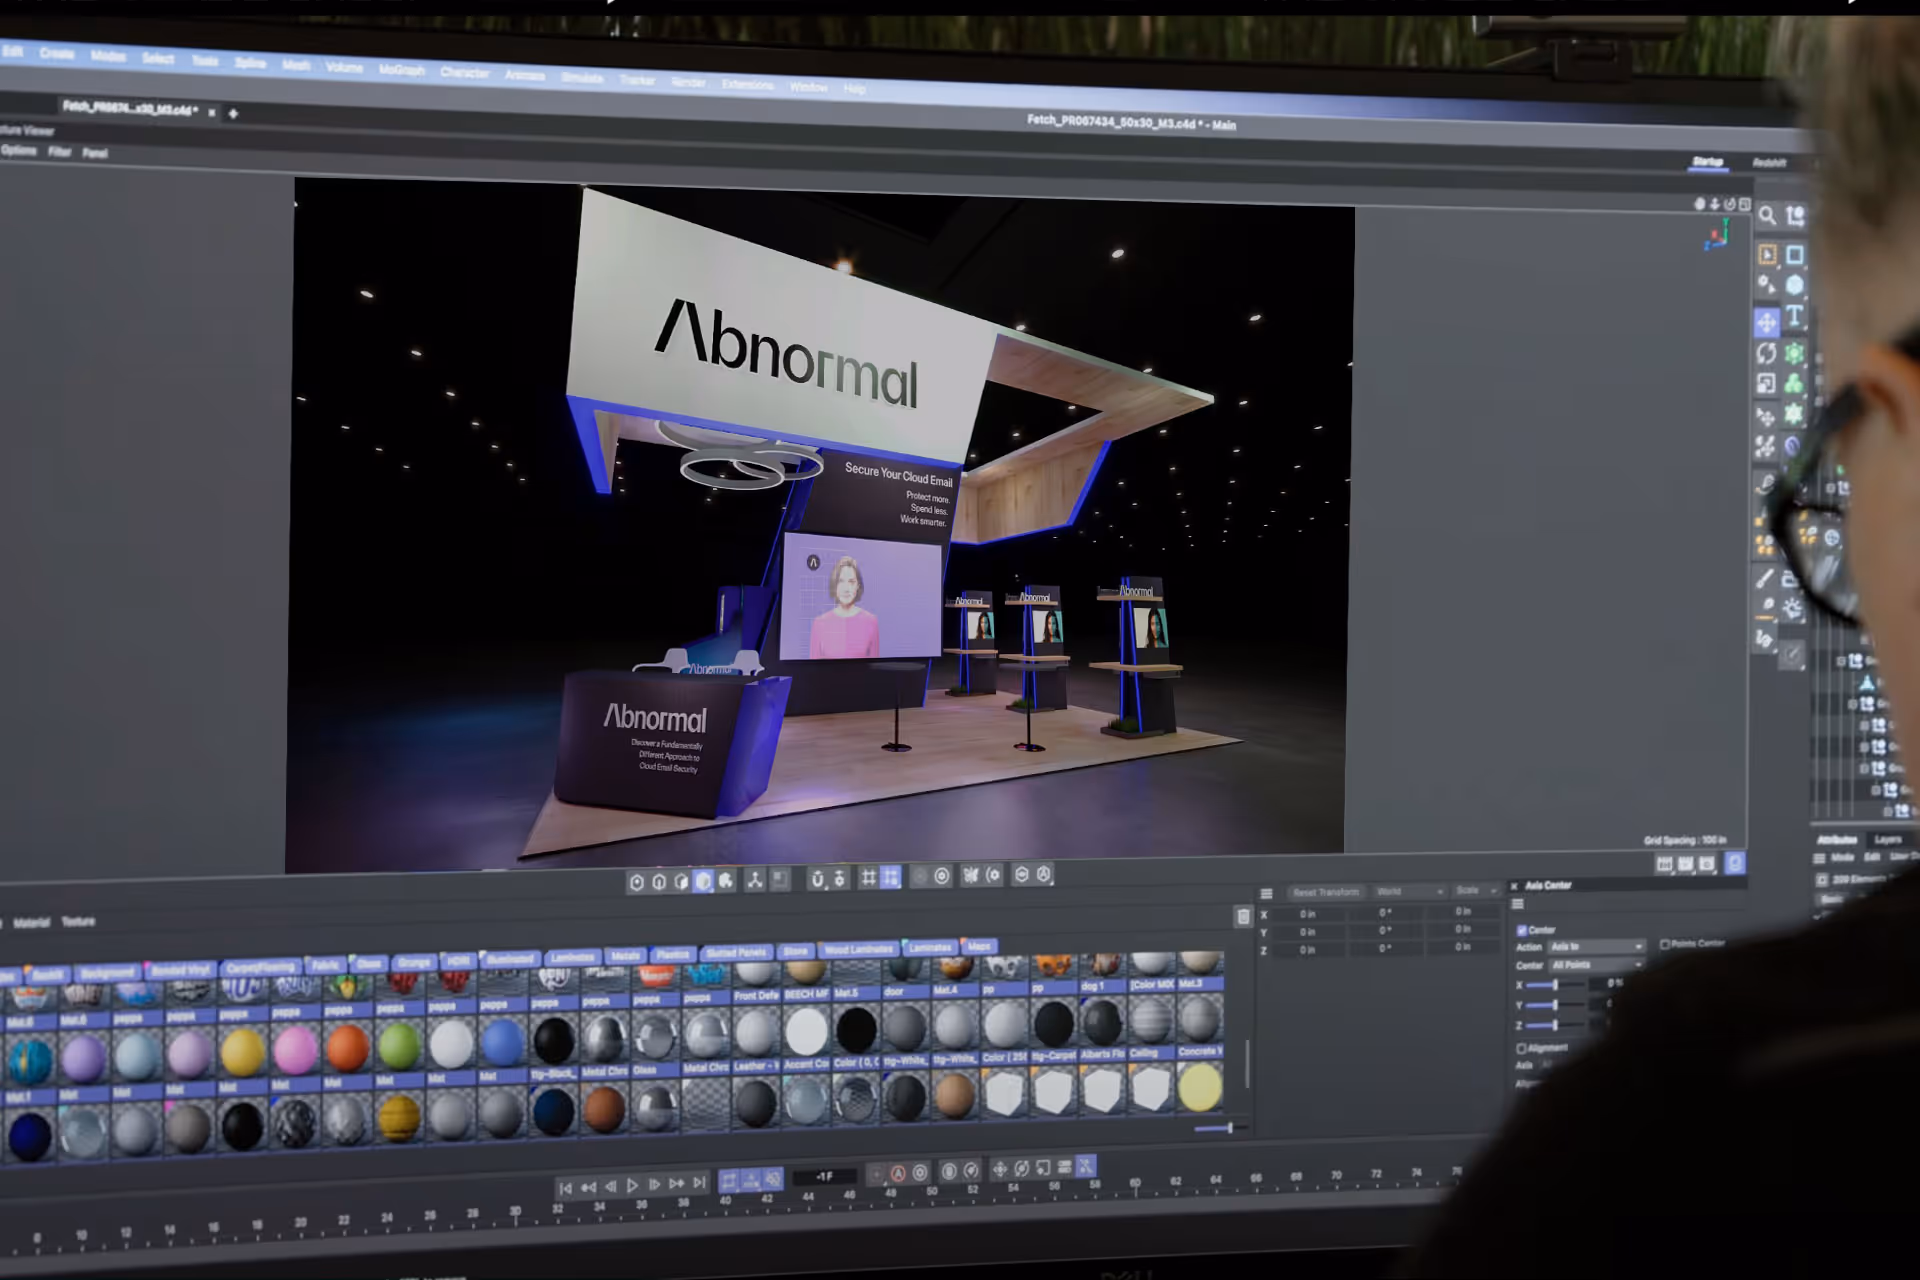Click the hash grid icon under viewport

pos(868,878)
